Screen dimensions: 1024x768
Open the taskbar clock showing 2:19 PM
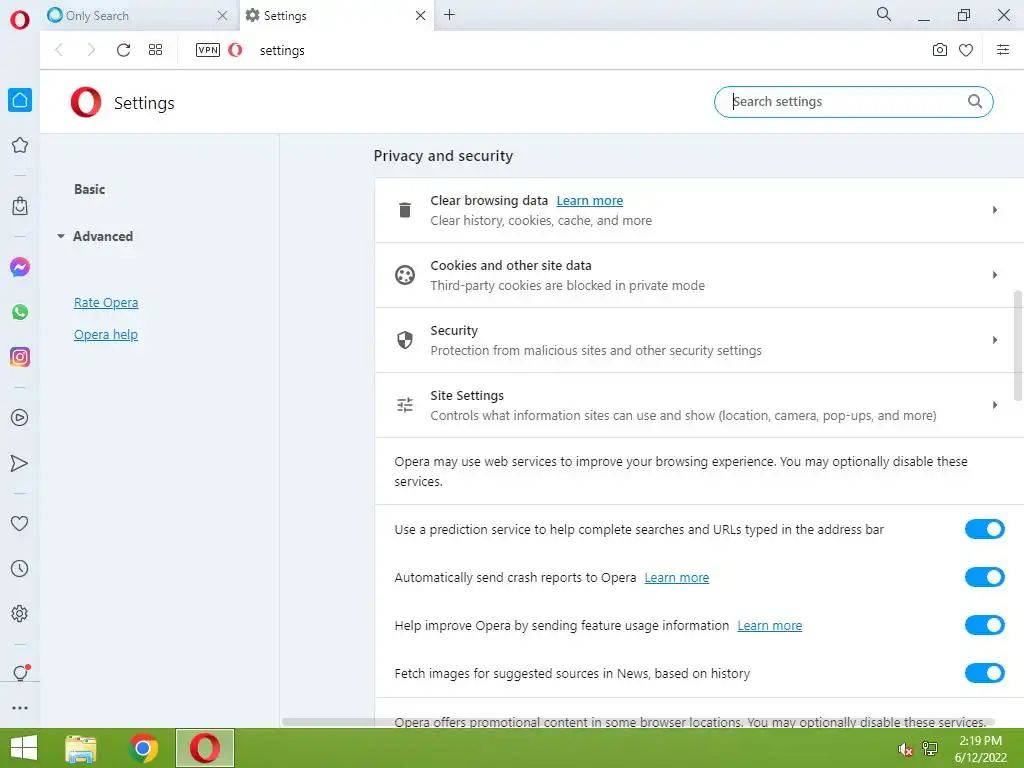[980, 749]
